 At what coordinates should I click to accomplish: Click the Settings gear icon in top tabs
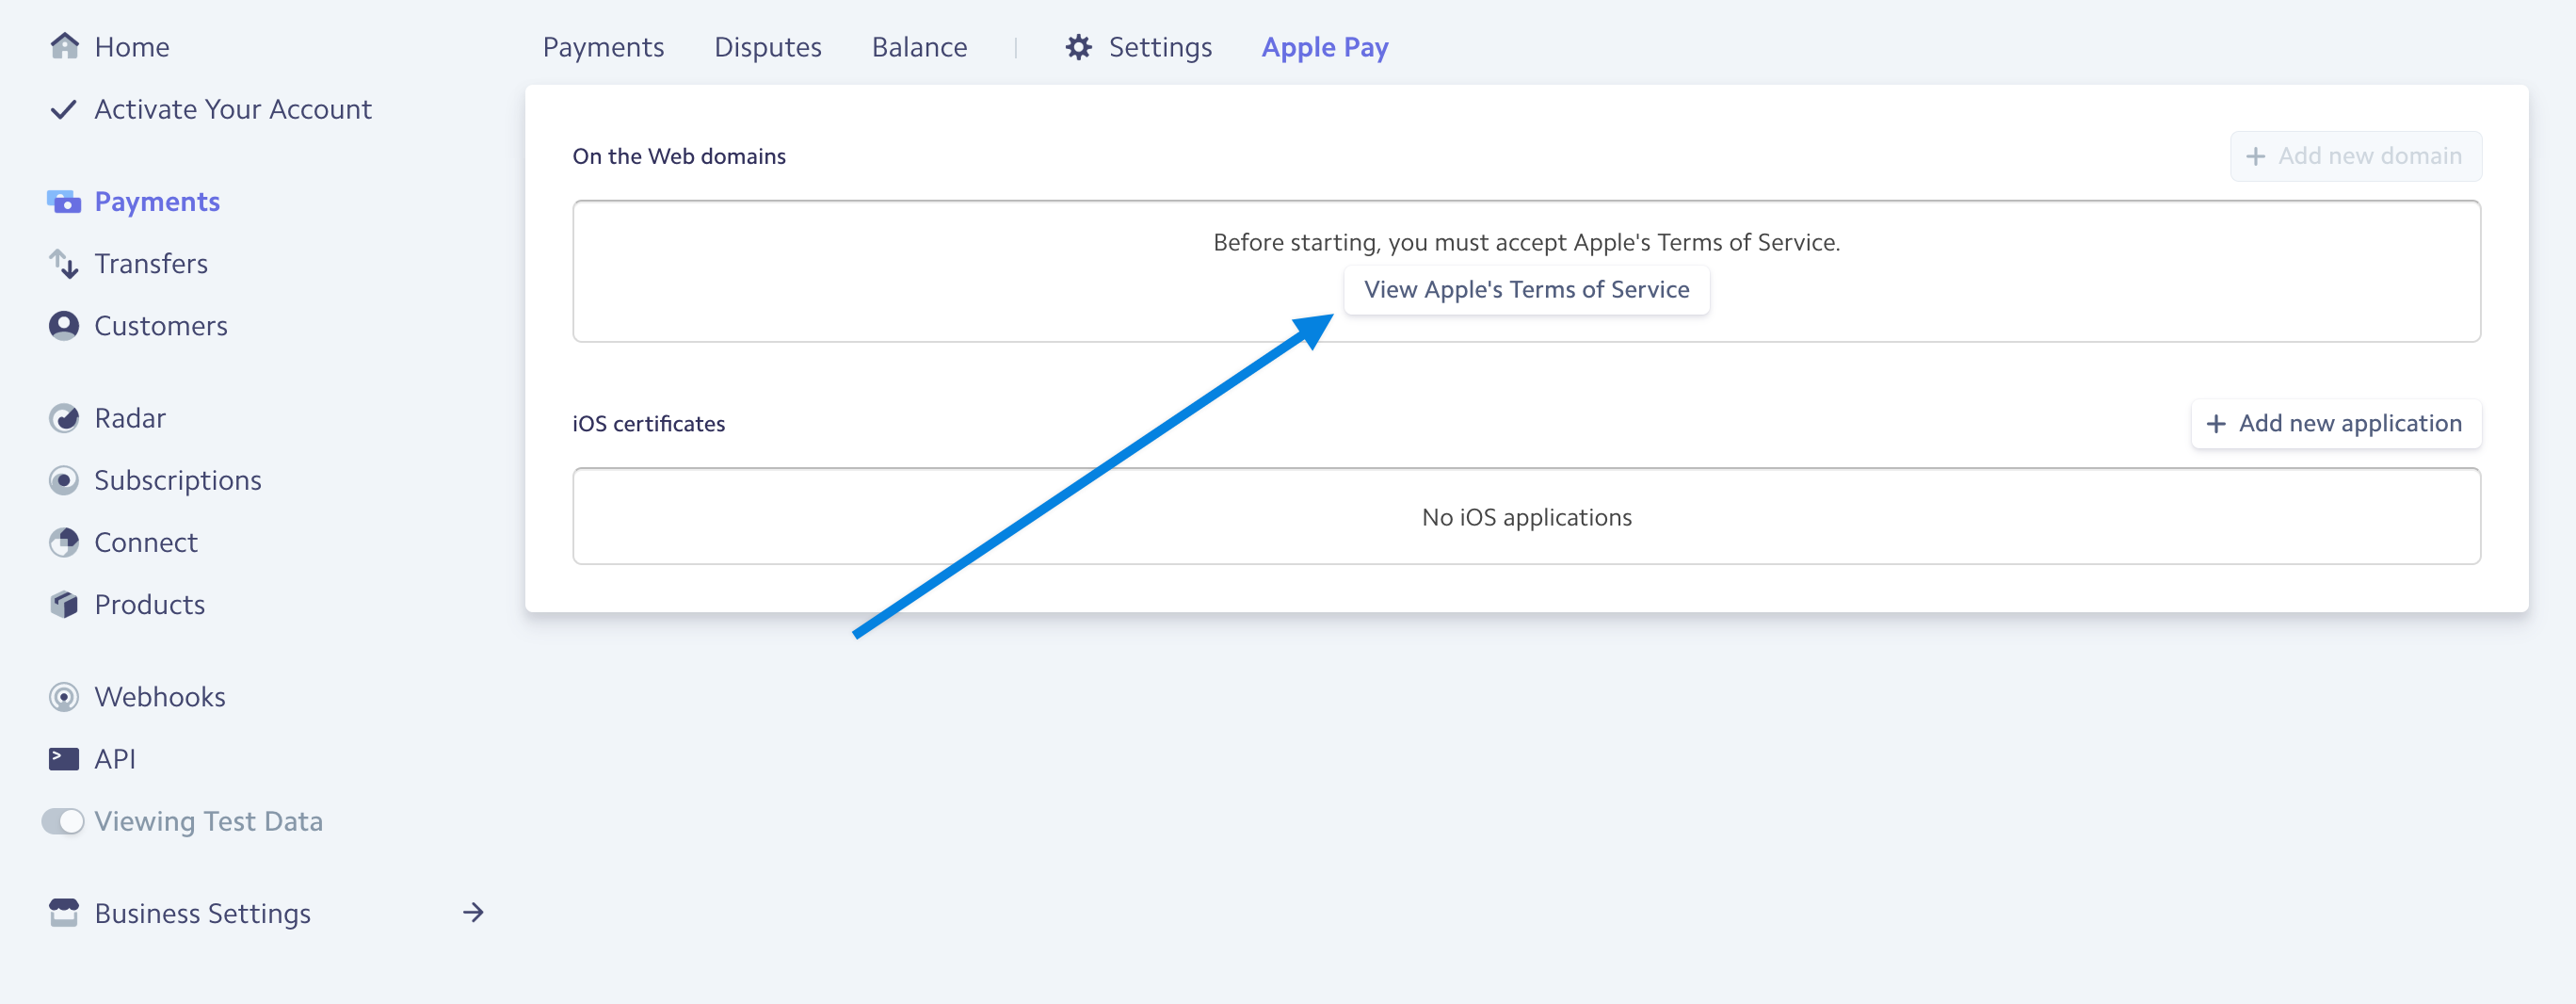coord(1078,47)
